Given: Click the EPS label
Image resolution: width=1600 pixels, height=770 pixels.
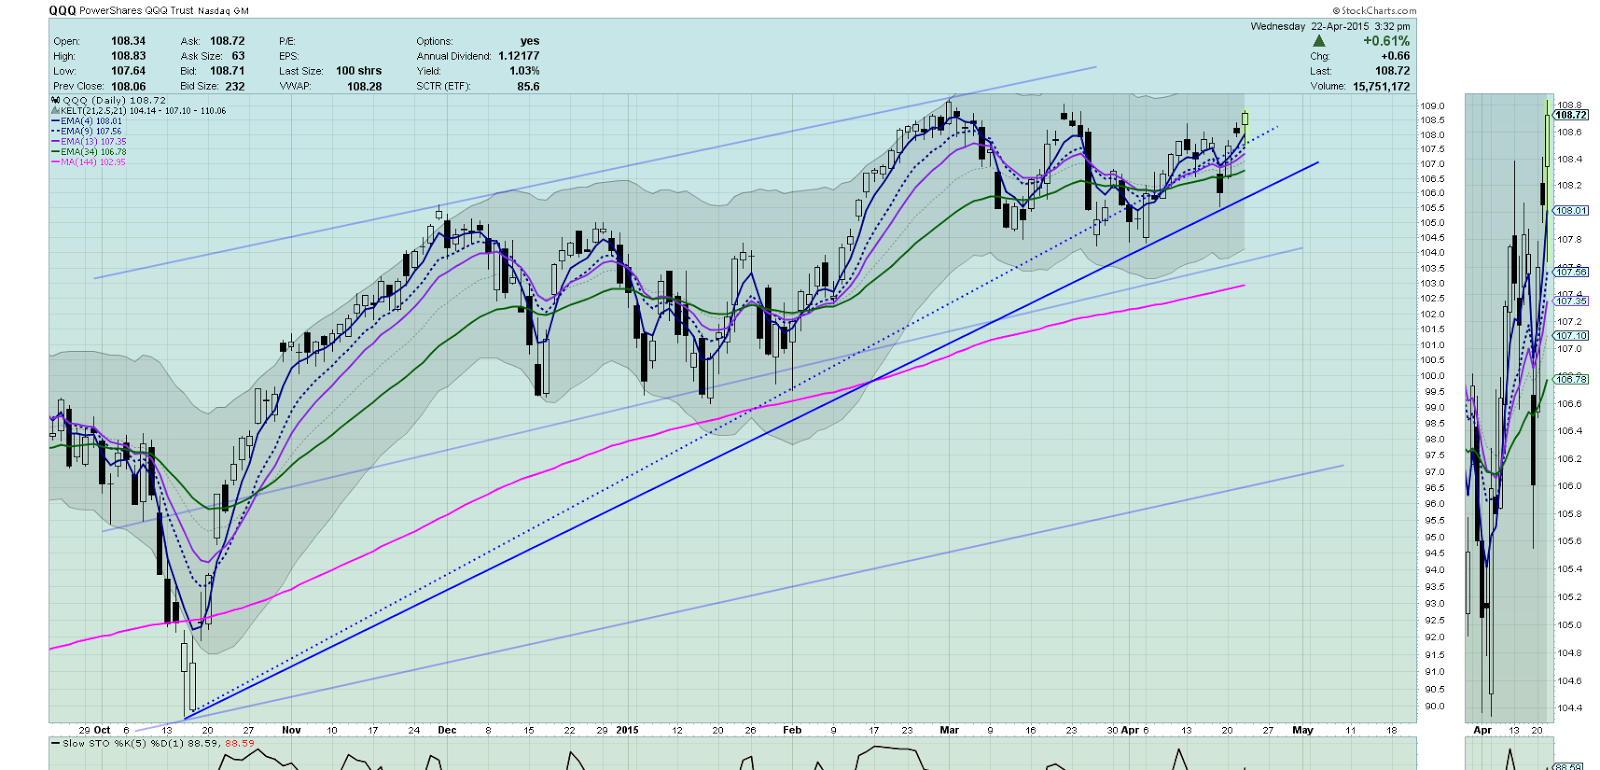Looking at the screenshot, I should tap(288, 56).
